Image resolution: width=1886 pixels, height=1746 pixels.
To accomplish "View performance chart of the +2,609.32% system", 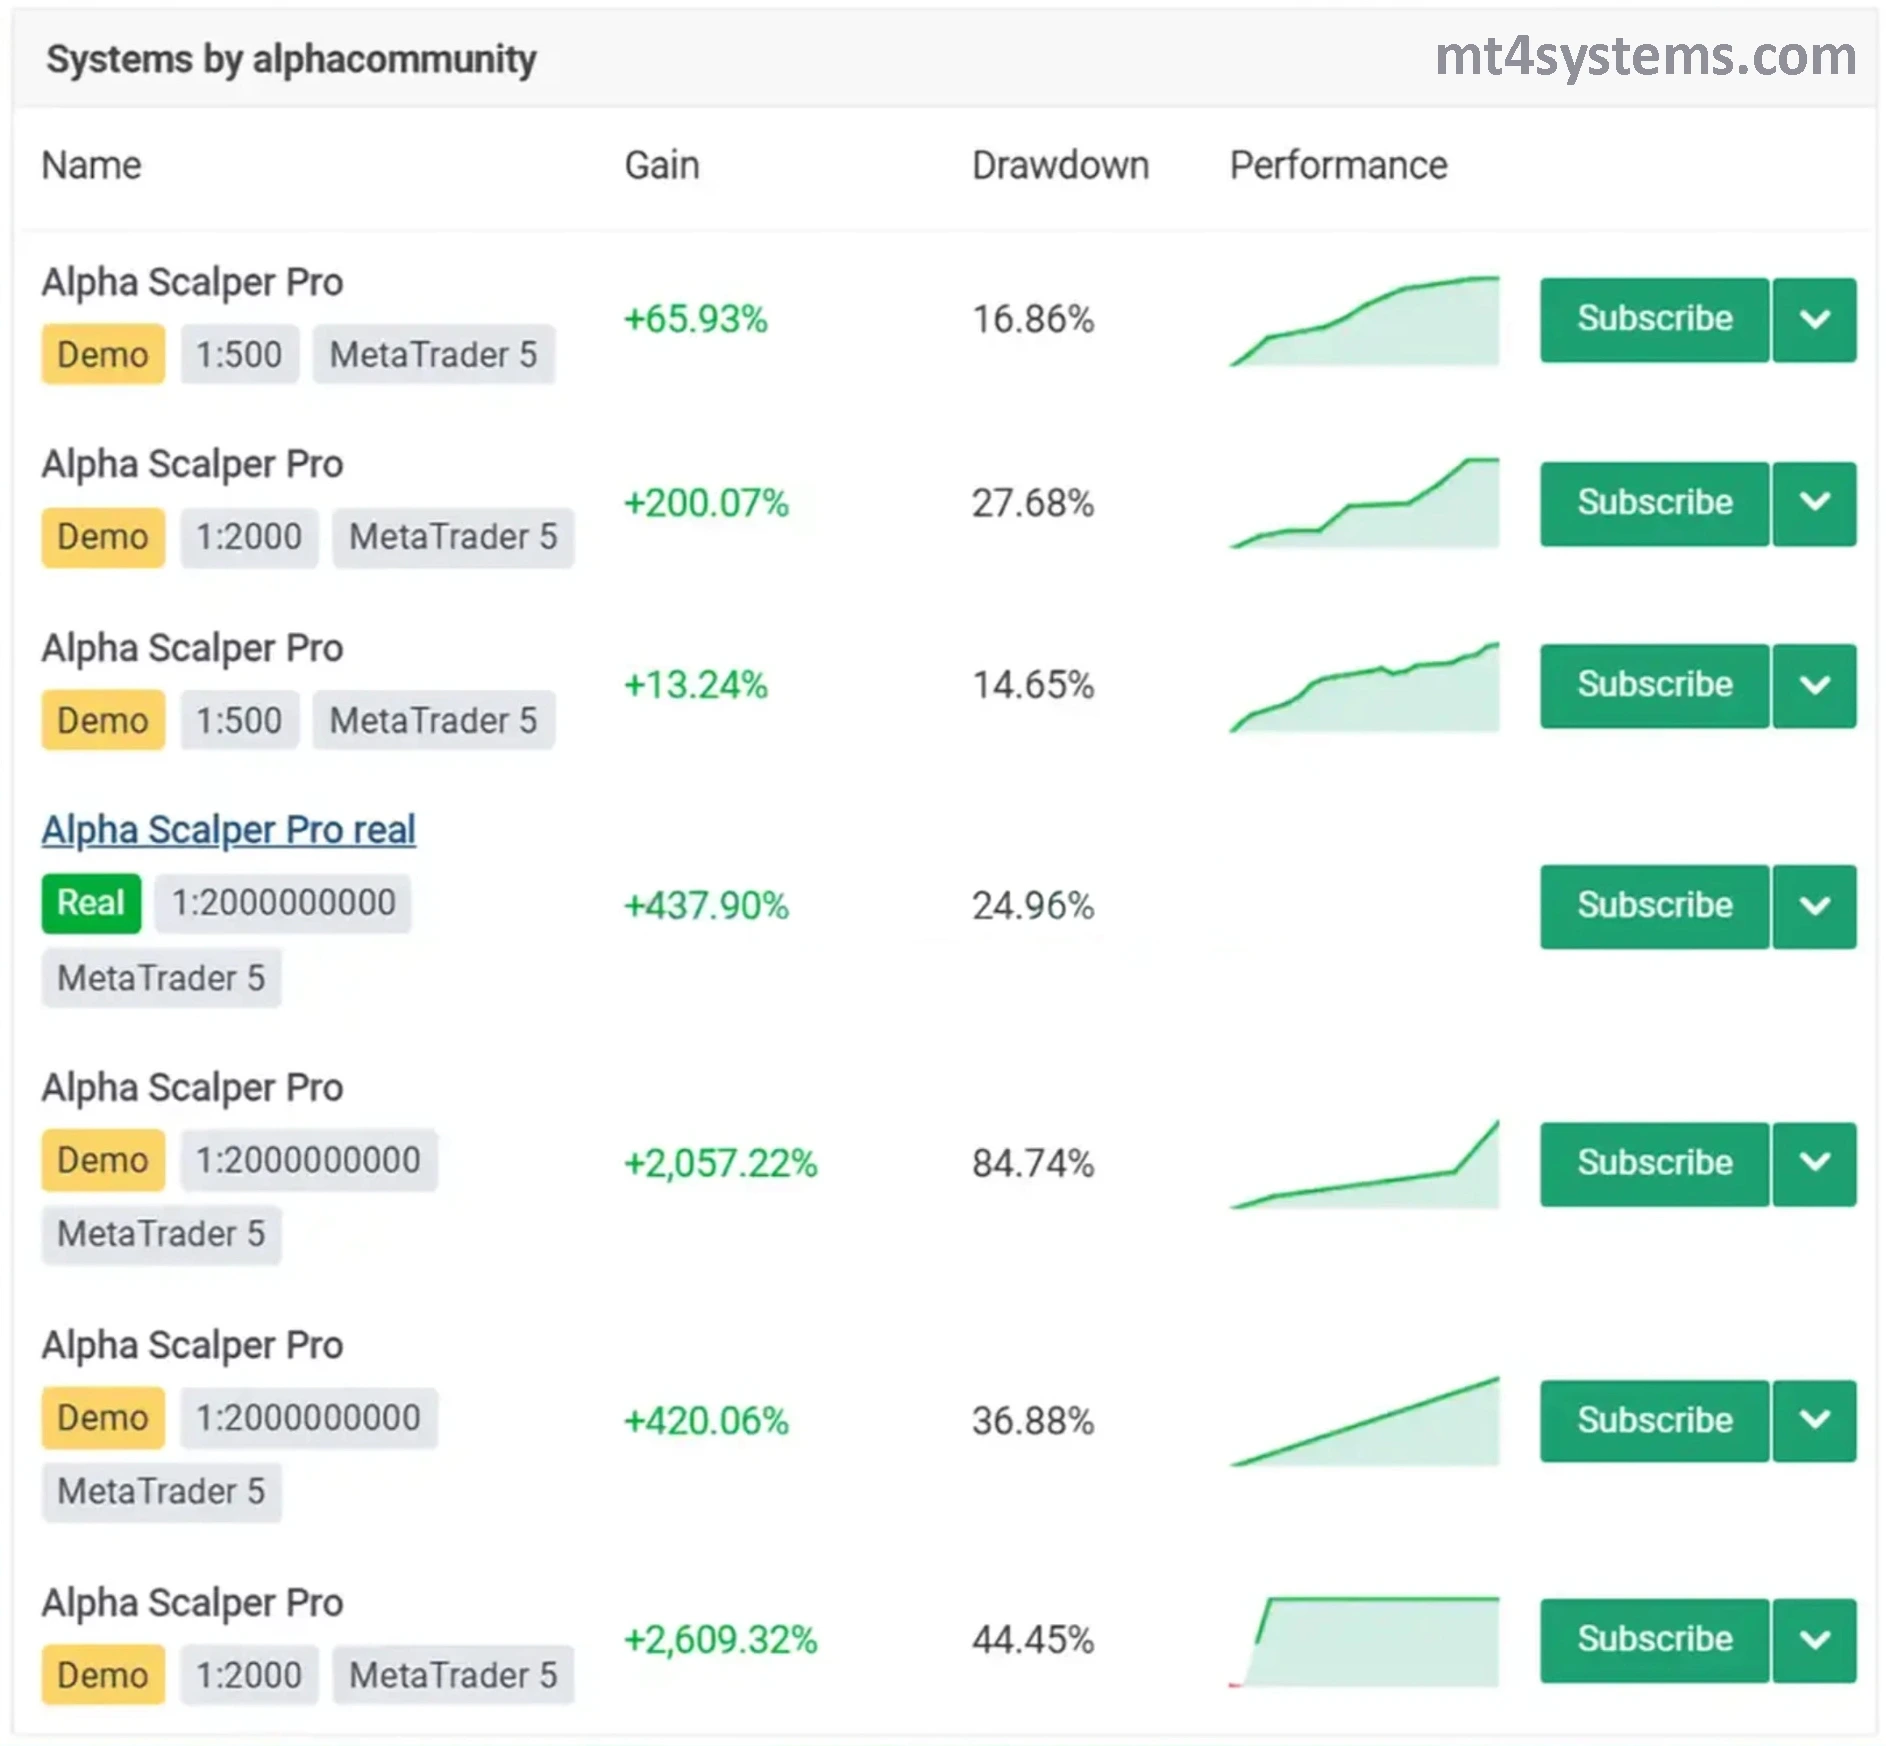I will click(x=1364, y=1642).
